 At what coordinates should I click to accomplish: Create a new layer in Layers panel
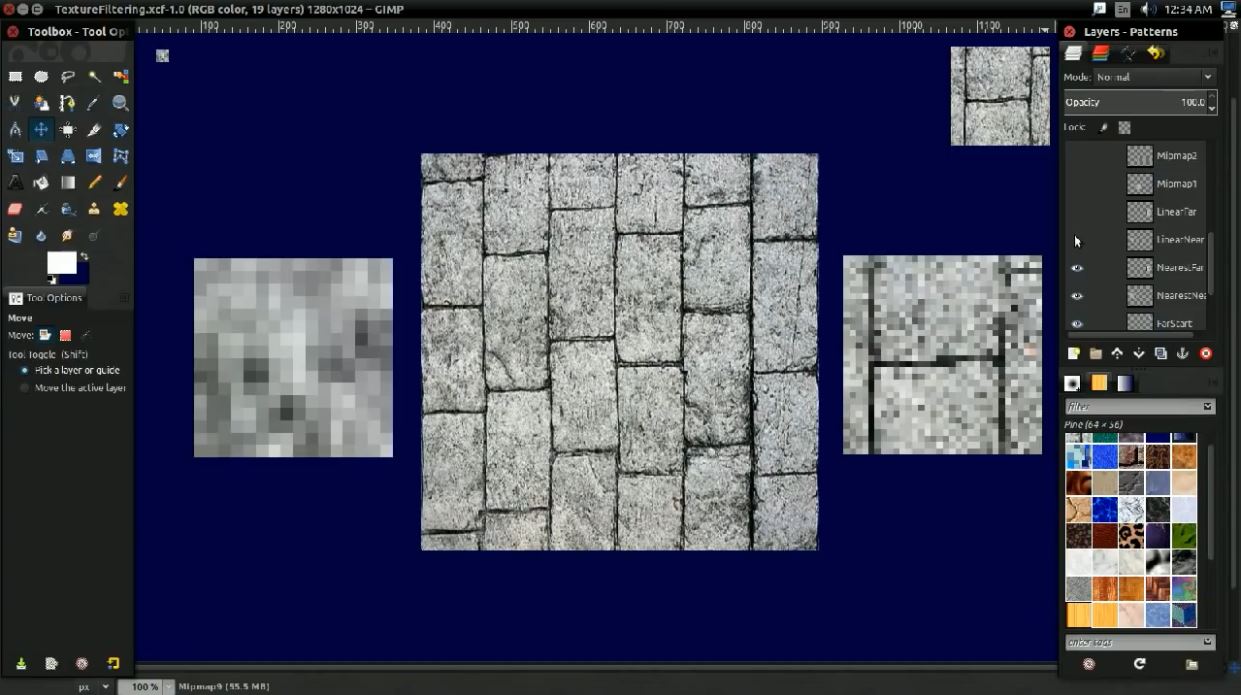[1073, 353]
